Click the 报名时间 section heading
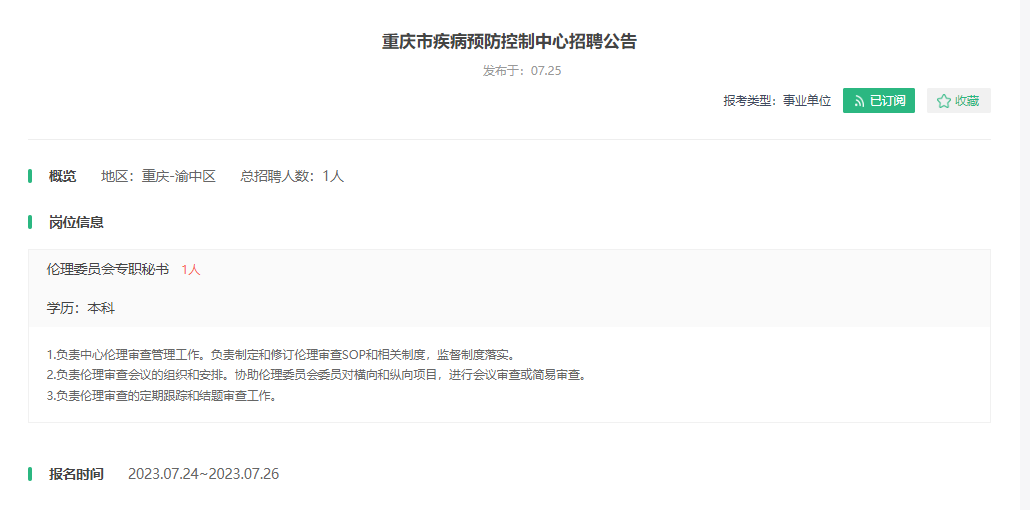The image size is (1030, 510). click(76, 474)
